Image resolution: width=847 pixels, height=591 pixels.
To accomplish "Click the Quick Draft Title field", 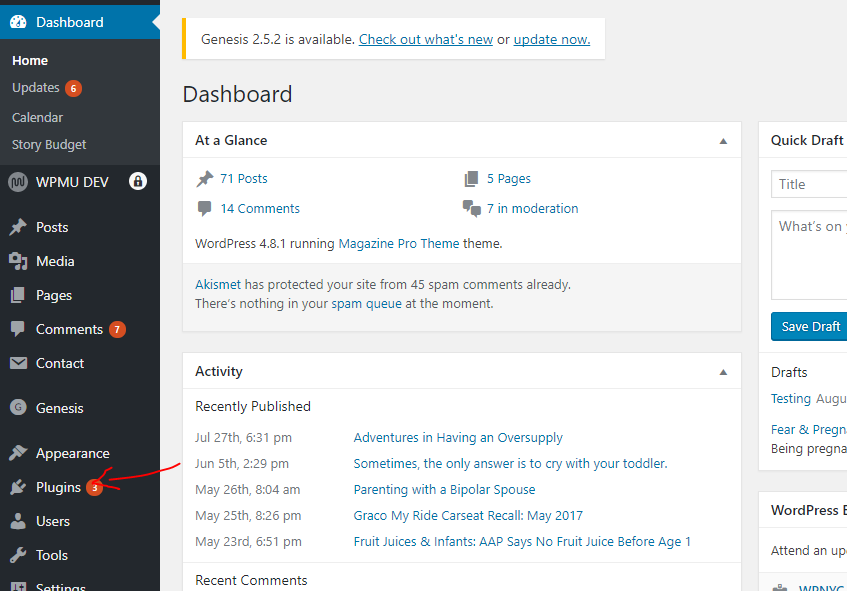I will coord(810,184).
